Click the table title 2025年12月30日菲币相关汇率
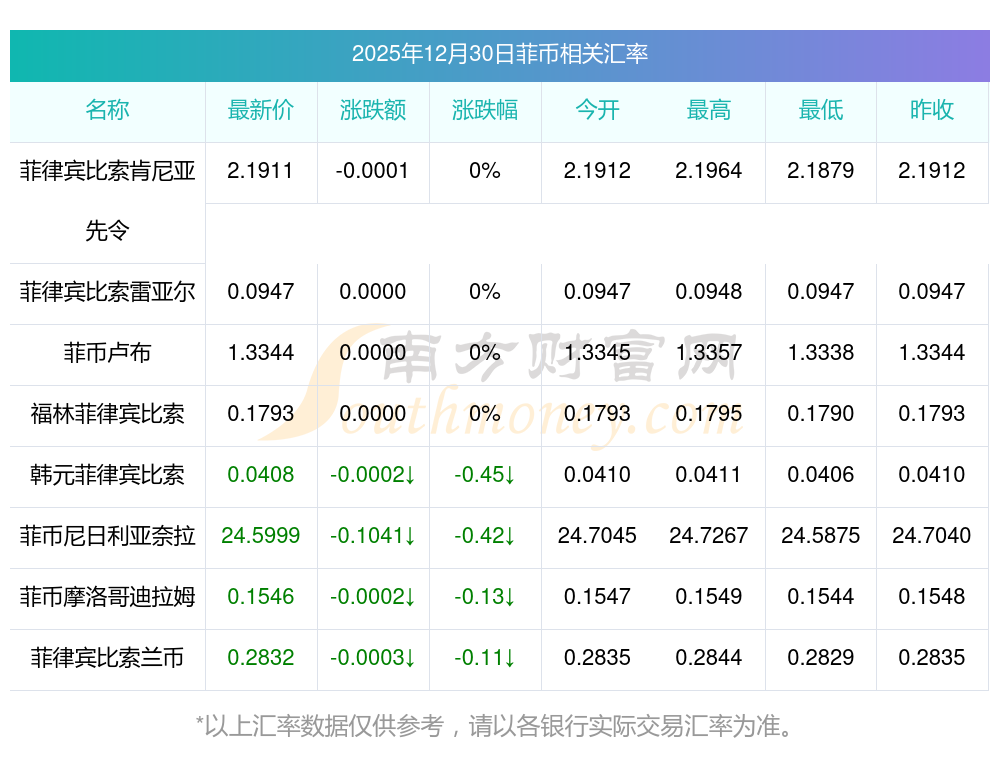The width and height of the screenshot is (1000, 757). [x=499, y=54]
